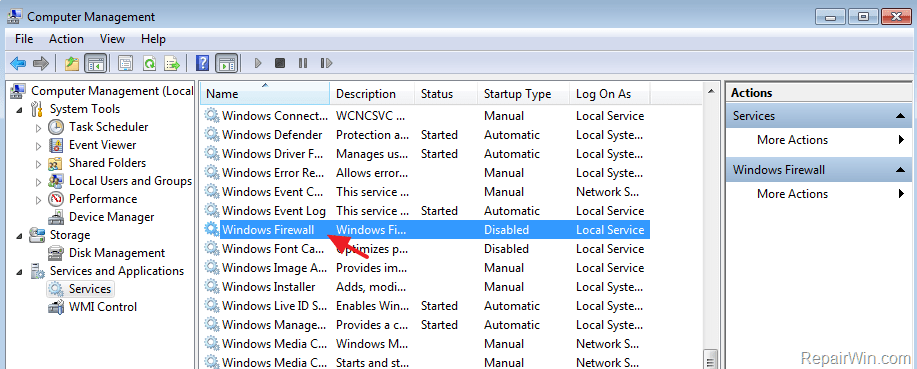Click the Windows Installer gear icon
Viewport: 917px width, 369px height.
(211, 287)
